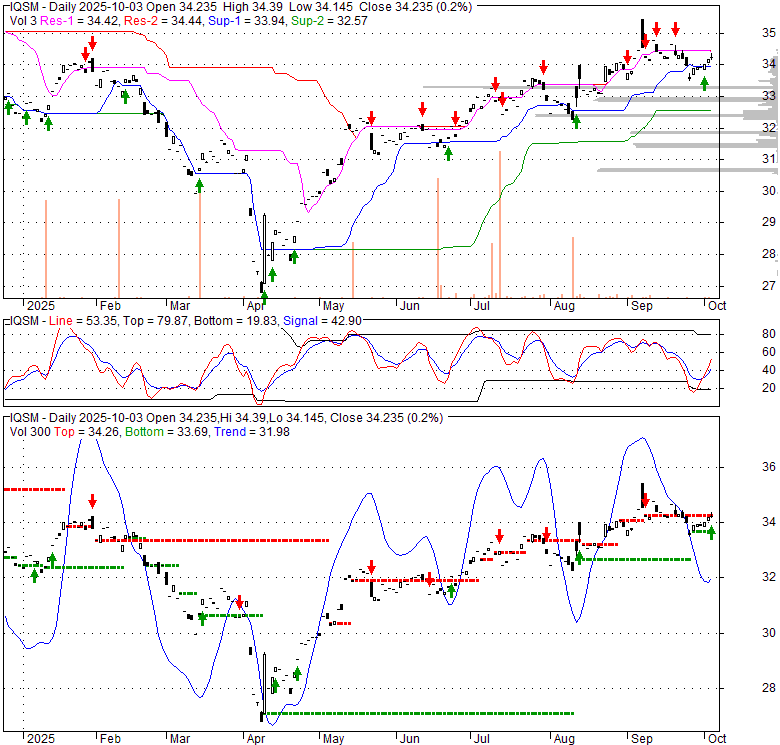Image resolution: width=780 pixels, height=745 pixels.
Task: Click the red sell arrow in late January, bottom chart
Action: pyautogui.click(x=93, y=501)
